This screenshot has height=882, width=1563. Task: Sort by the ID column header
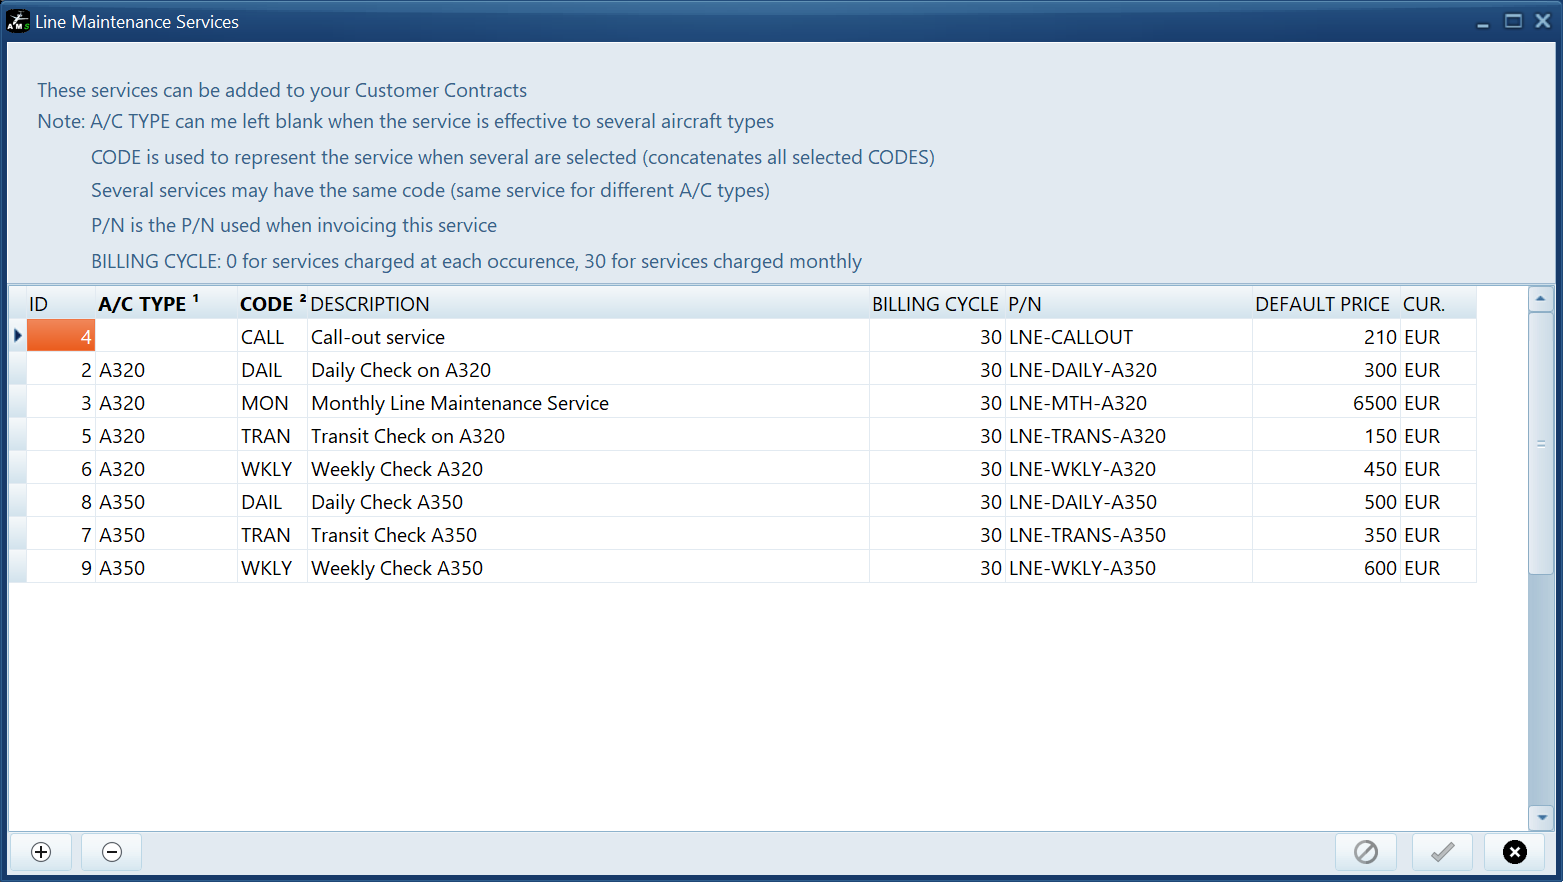[x=60, y=304]
